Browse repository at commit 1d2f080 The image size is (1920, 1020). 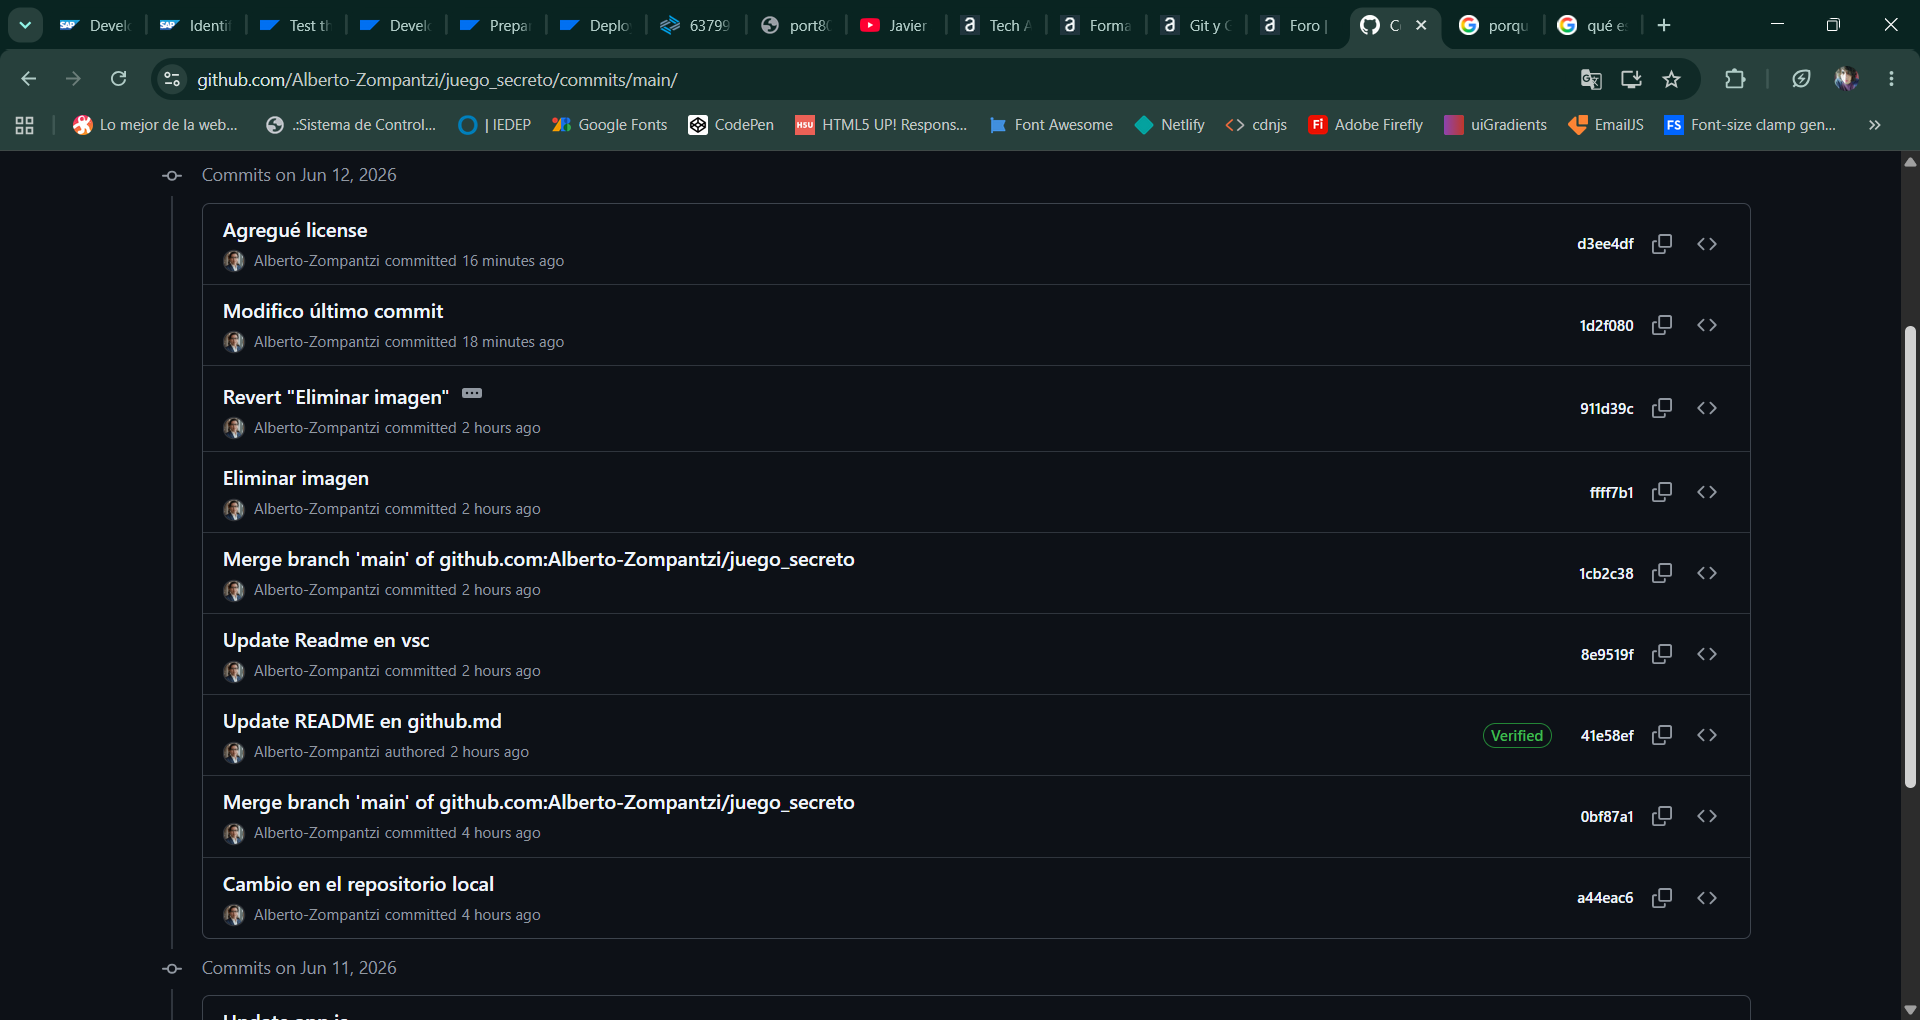(x=1707, y=325)
